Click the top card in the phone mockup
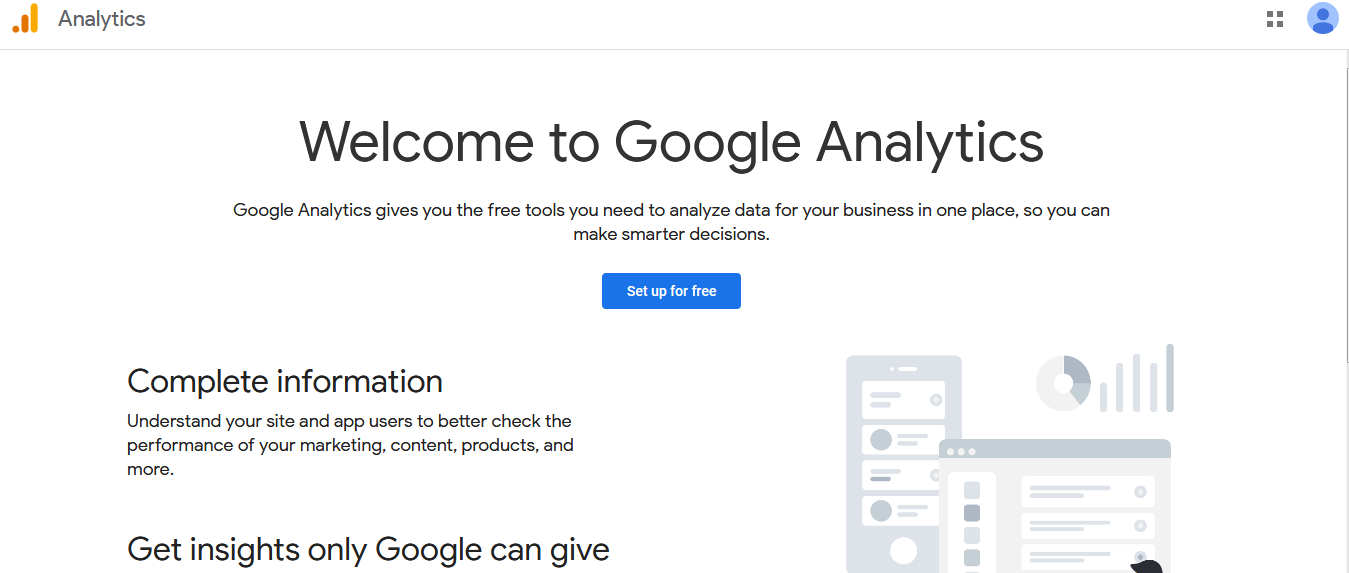 pyautogui.click(x=903, y=399)
